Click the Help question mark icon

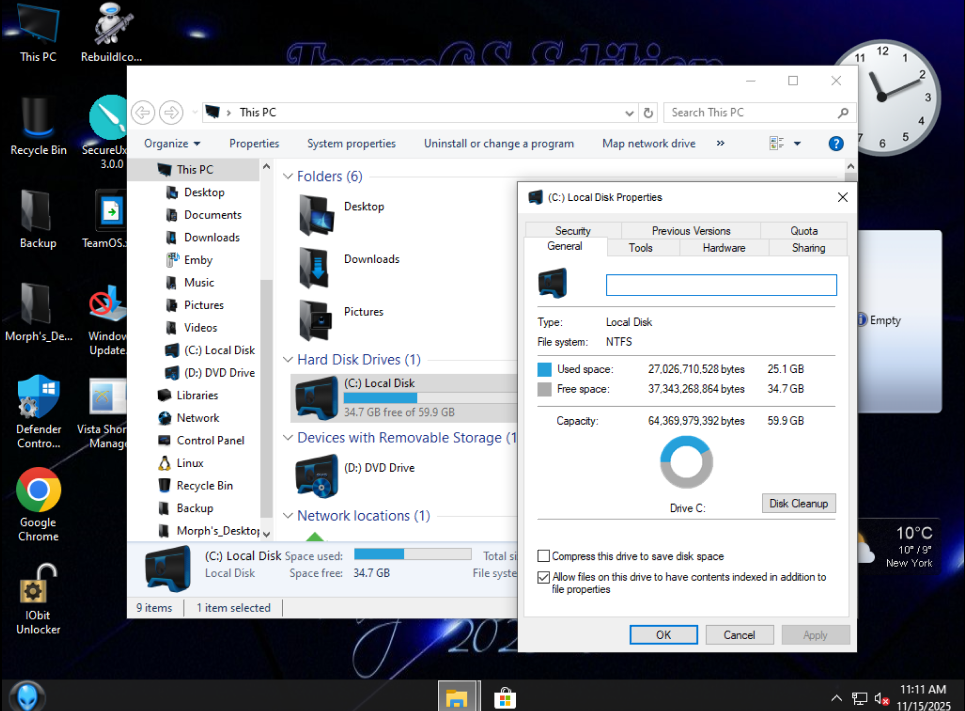click(x=836, y=144)
